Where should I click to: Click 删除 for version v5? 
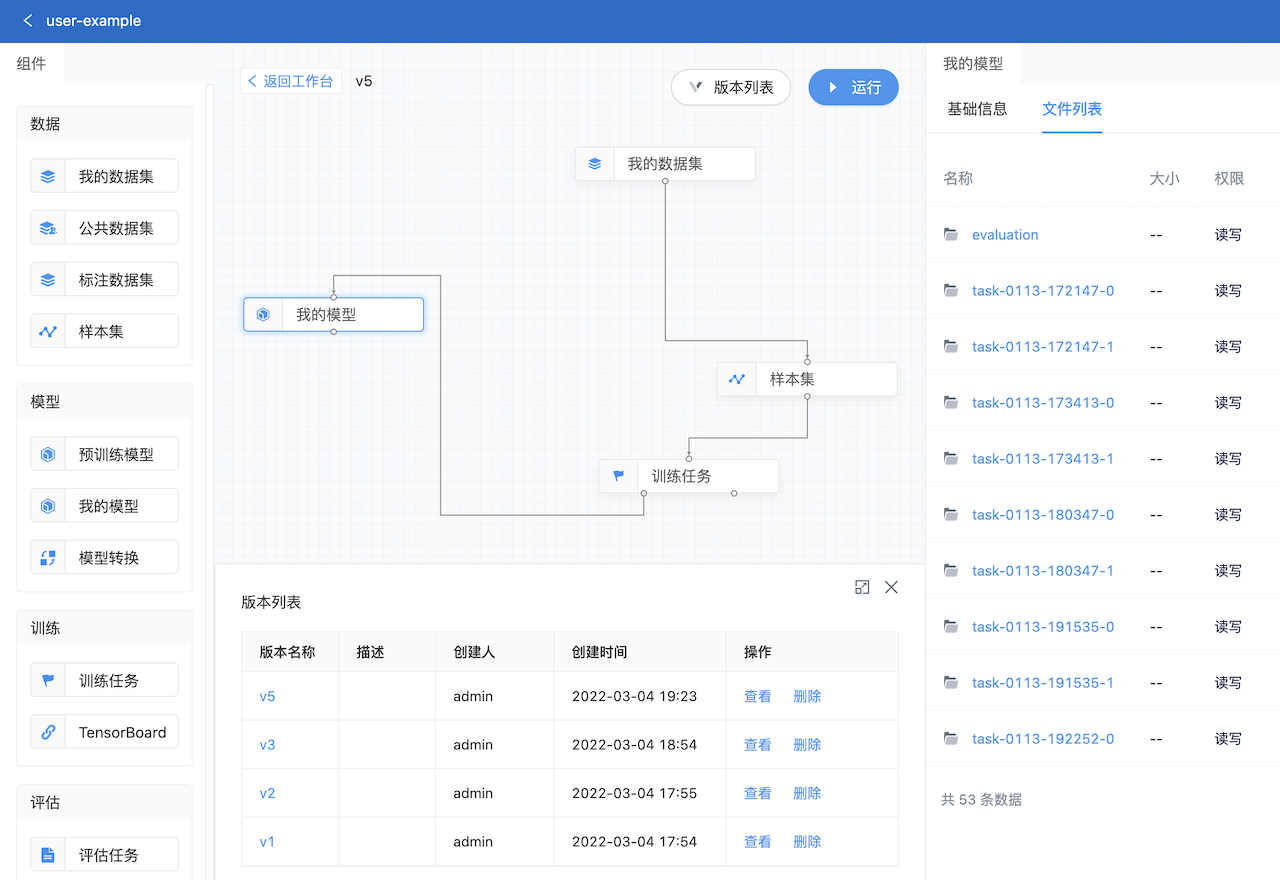click(807, 696)
